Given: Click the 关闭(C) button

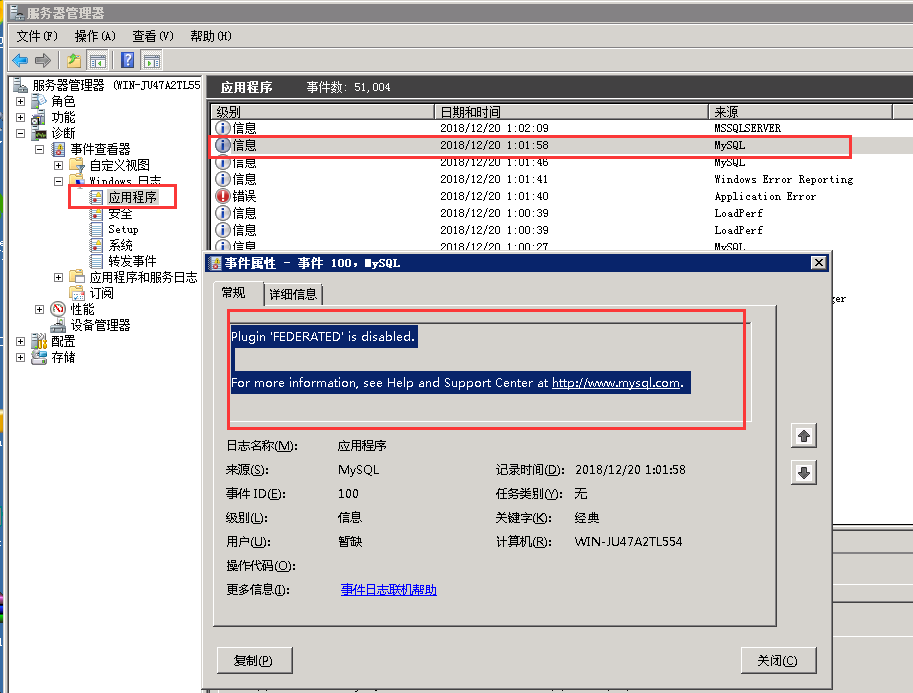Looking at the screenshot, I should tap(778, 660).
